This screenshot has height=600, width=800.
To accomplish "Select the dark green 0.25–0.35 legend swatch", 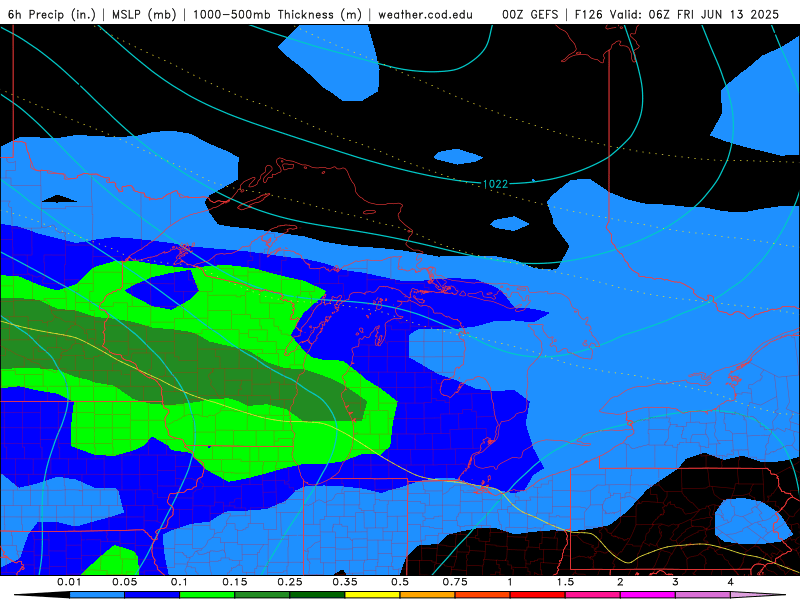I will [x=317, y=595].
